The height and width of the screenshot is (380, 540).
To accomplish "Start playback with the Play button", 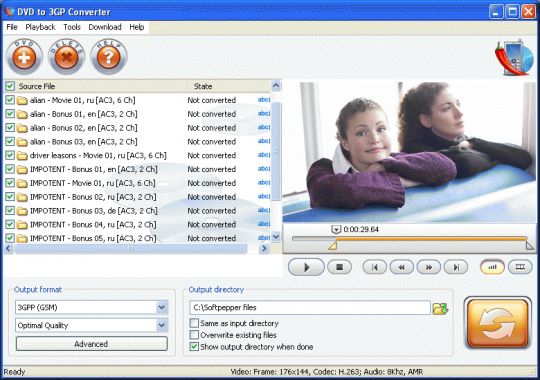I will pyautogui.click(x=306, y=267).
